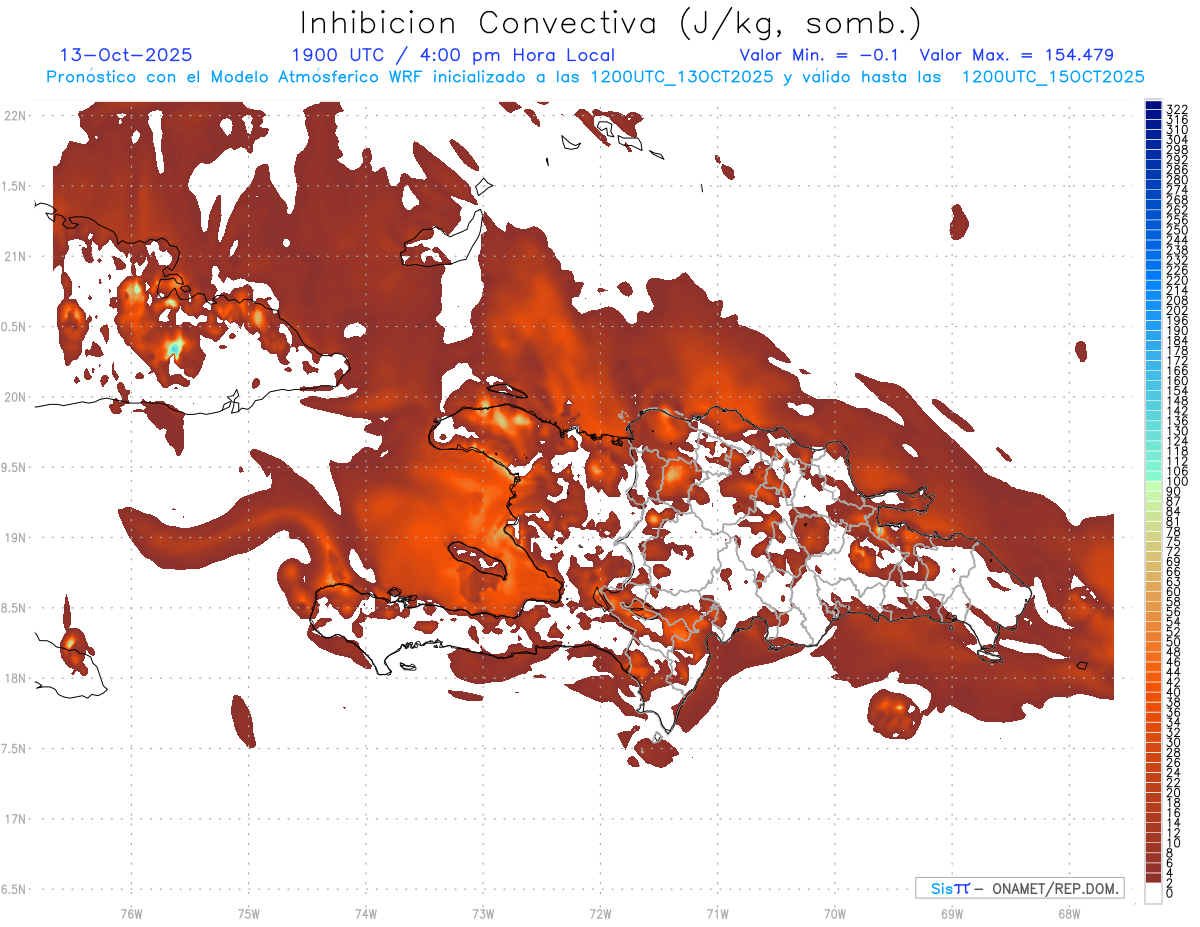The height and width of the screenshot is (927, 1200).
Task: Click the 19N latitude axis label
Action: [x=15, y=538]
